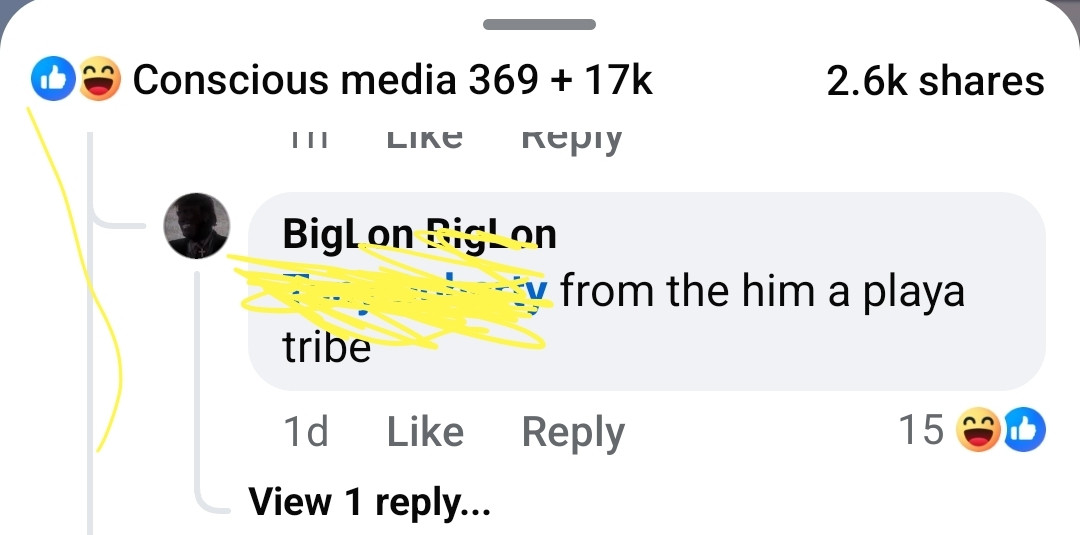The width and height of the screenshot is (1080, 535).
Task: Open BigLon's profile picture
Action: [196, 226]
